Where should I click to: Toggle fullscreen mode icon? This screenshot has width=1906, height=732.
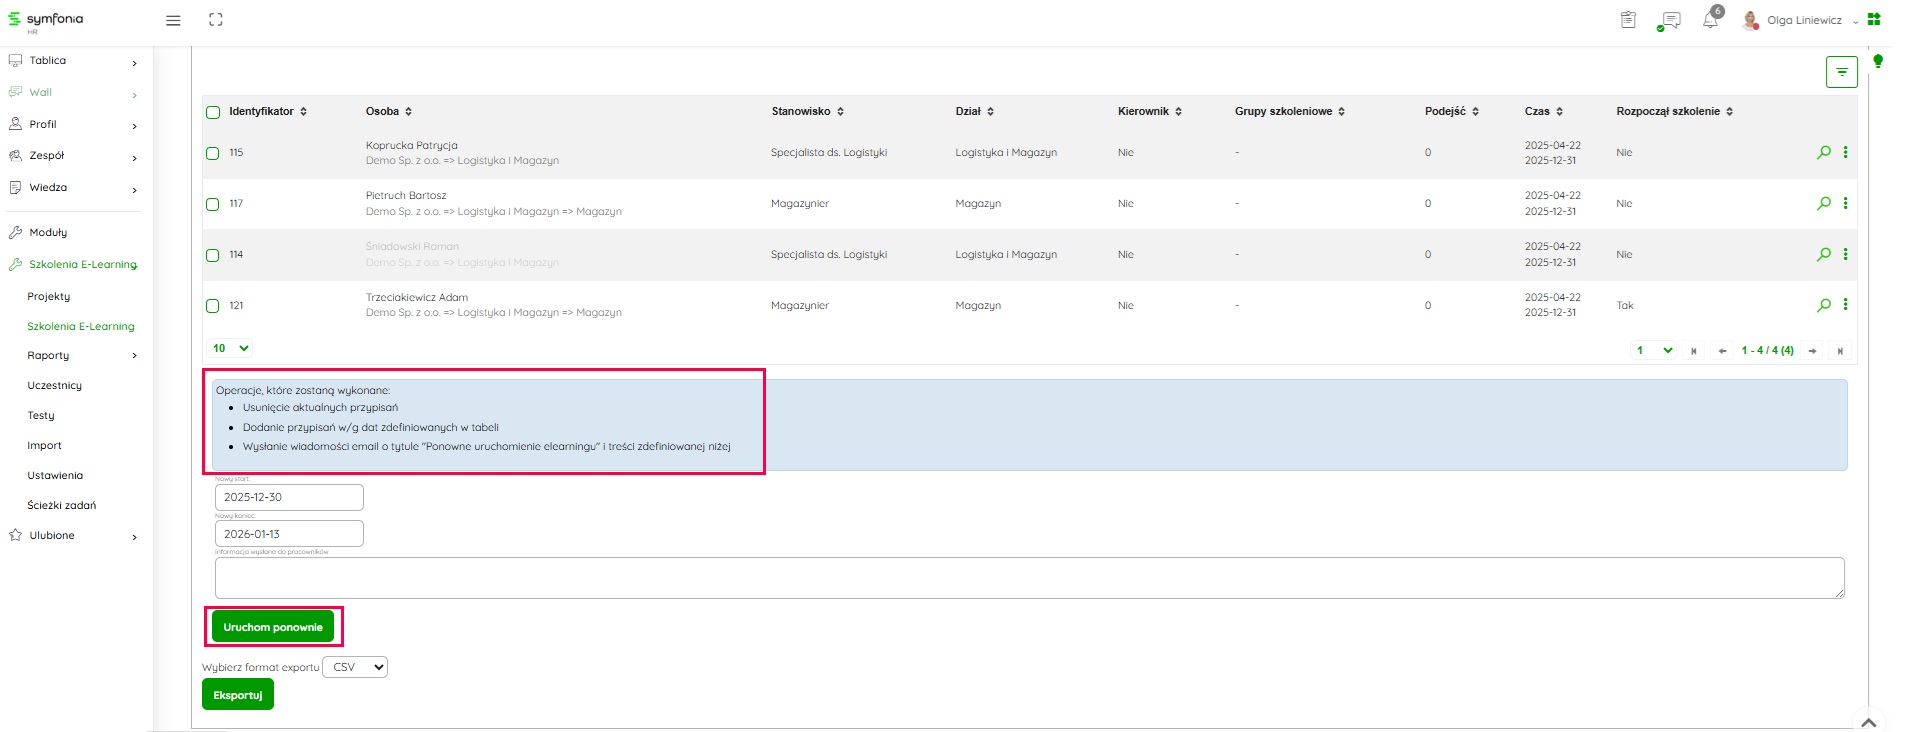(216, 20)
